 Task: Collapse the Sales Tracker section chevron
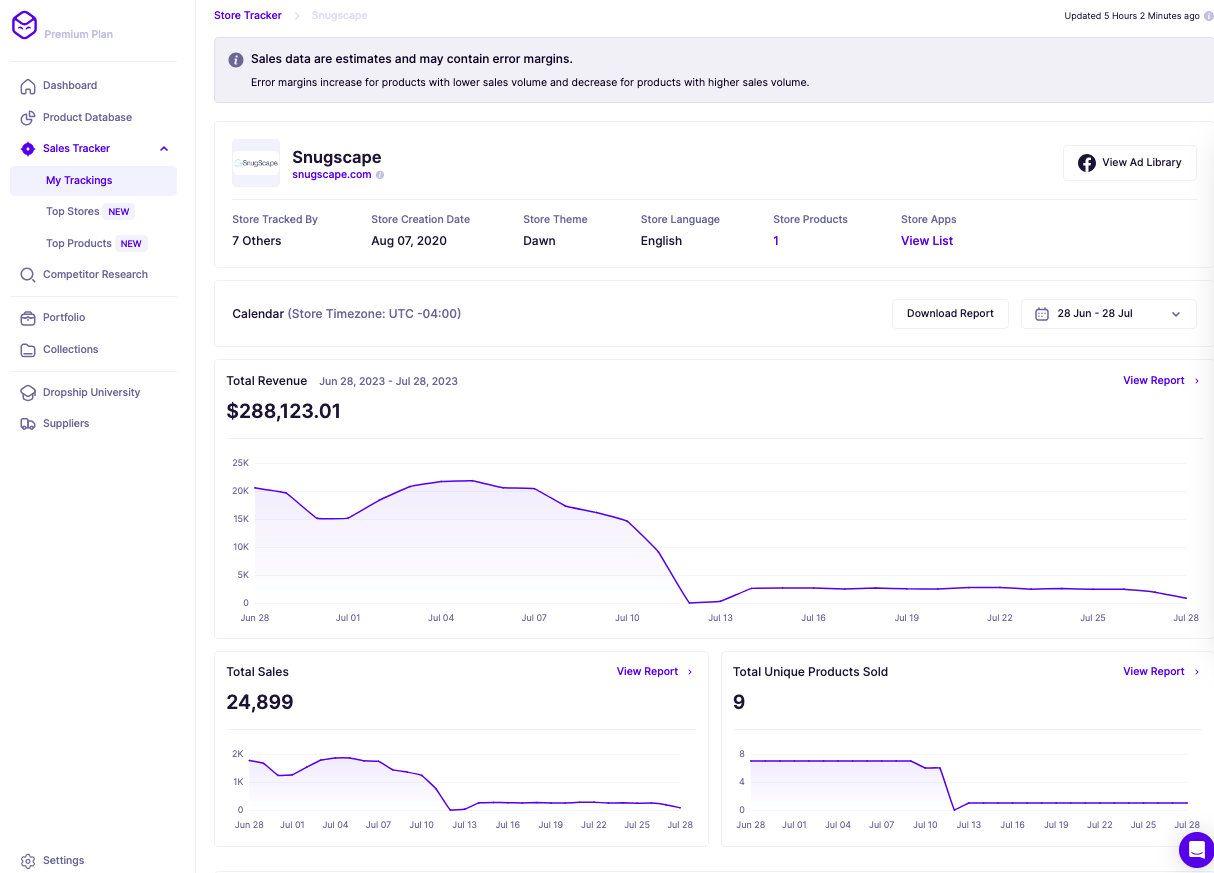point(163,148)
